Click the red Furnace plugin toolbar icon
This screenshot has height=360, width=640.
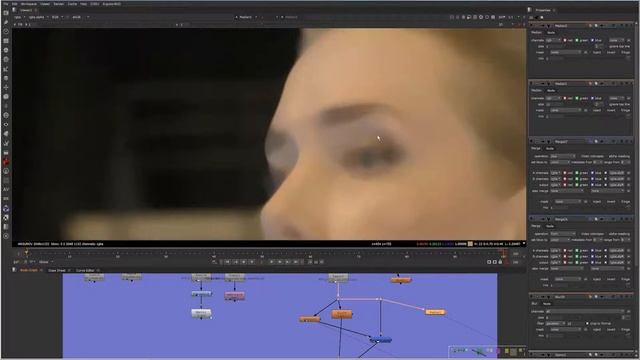pyautogui.click(x=6, y=162)
